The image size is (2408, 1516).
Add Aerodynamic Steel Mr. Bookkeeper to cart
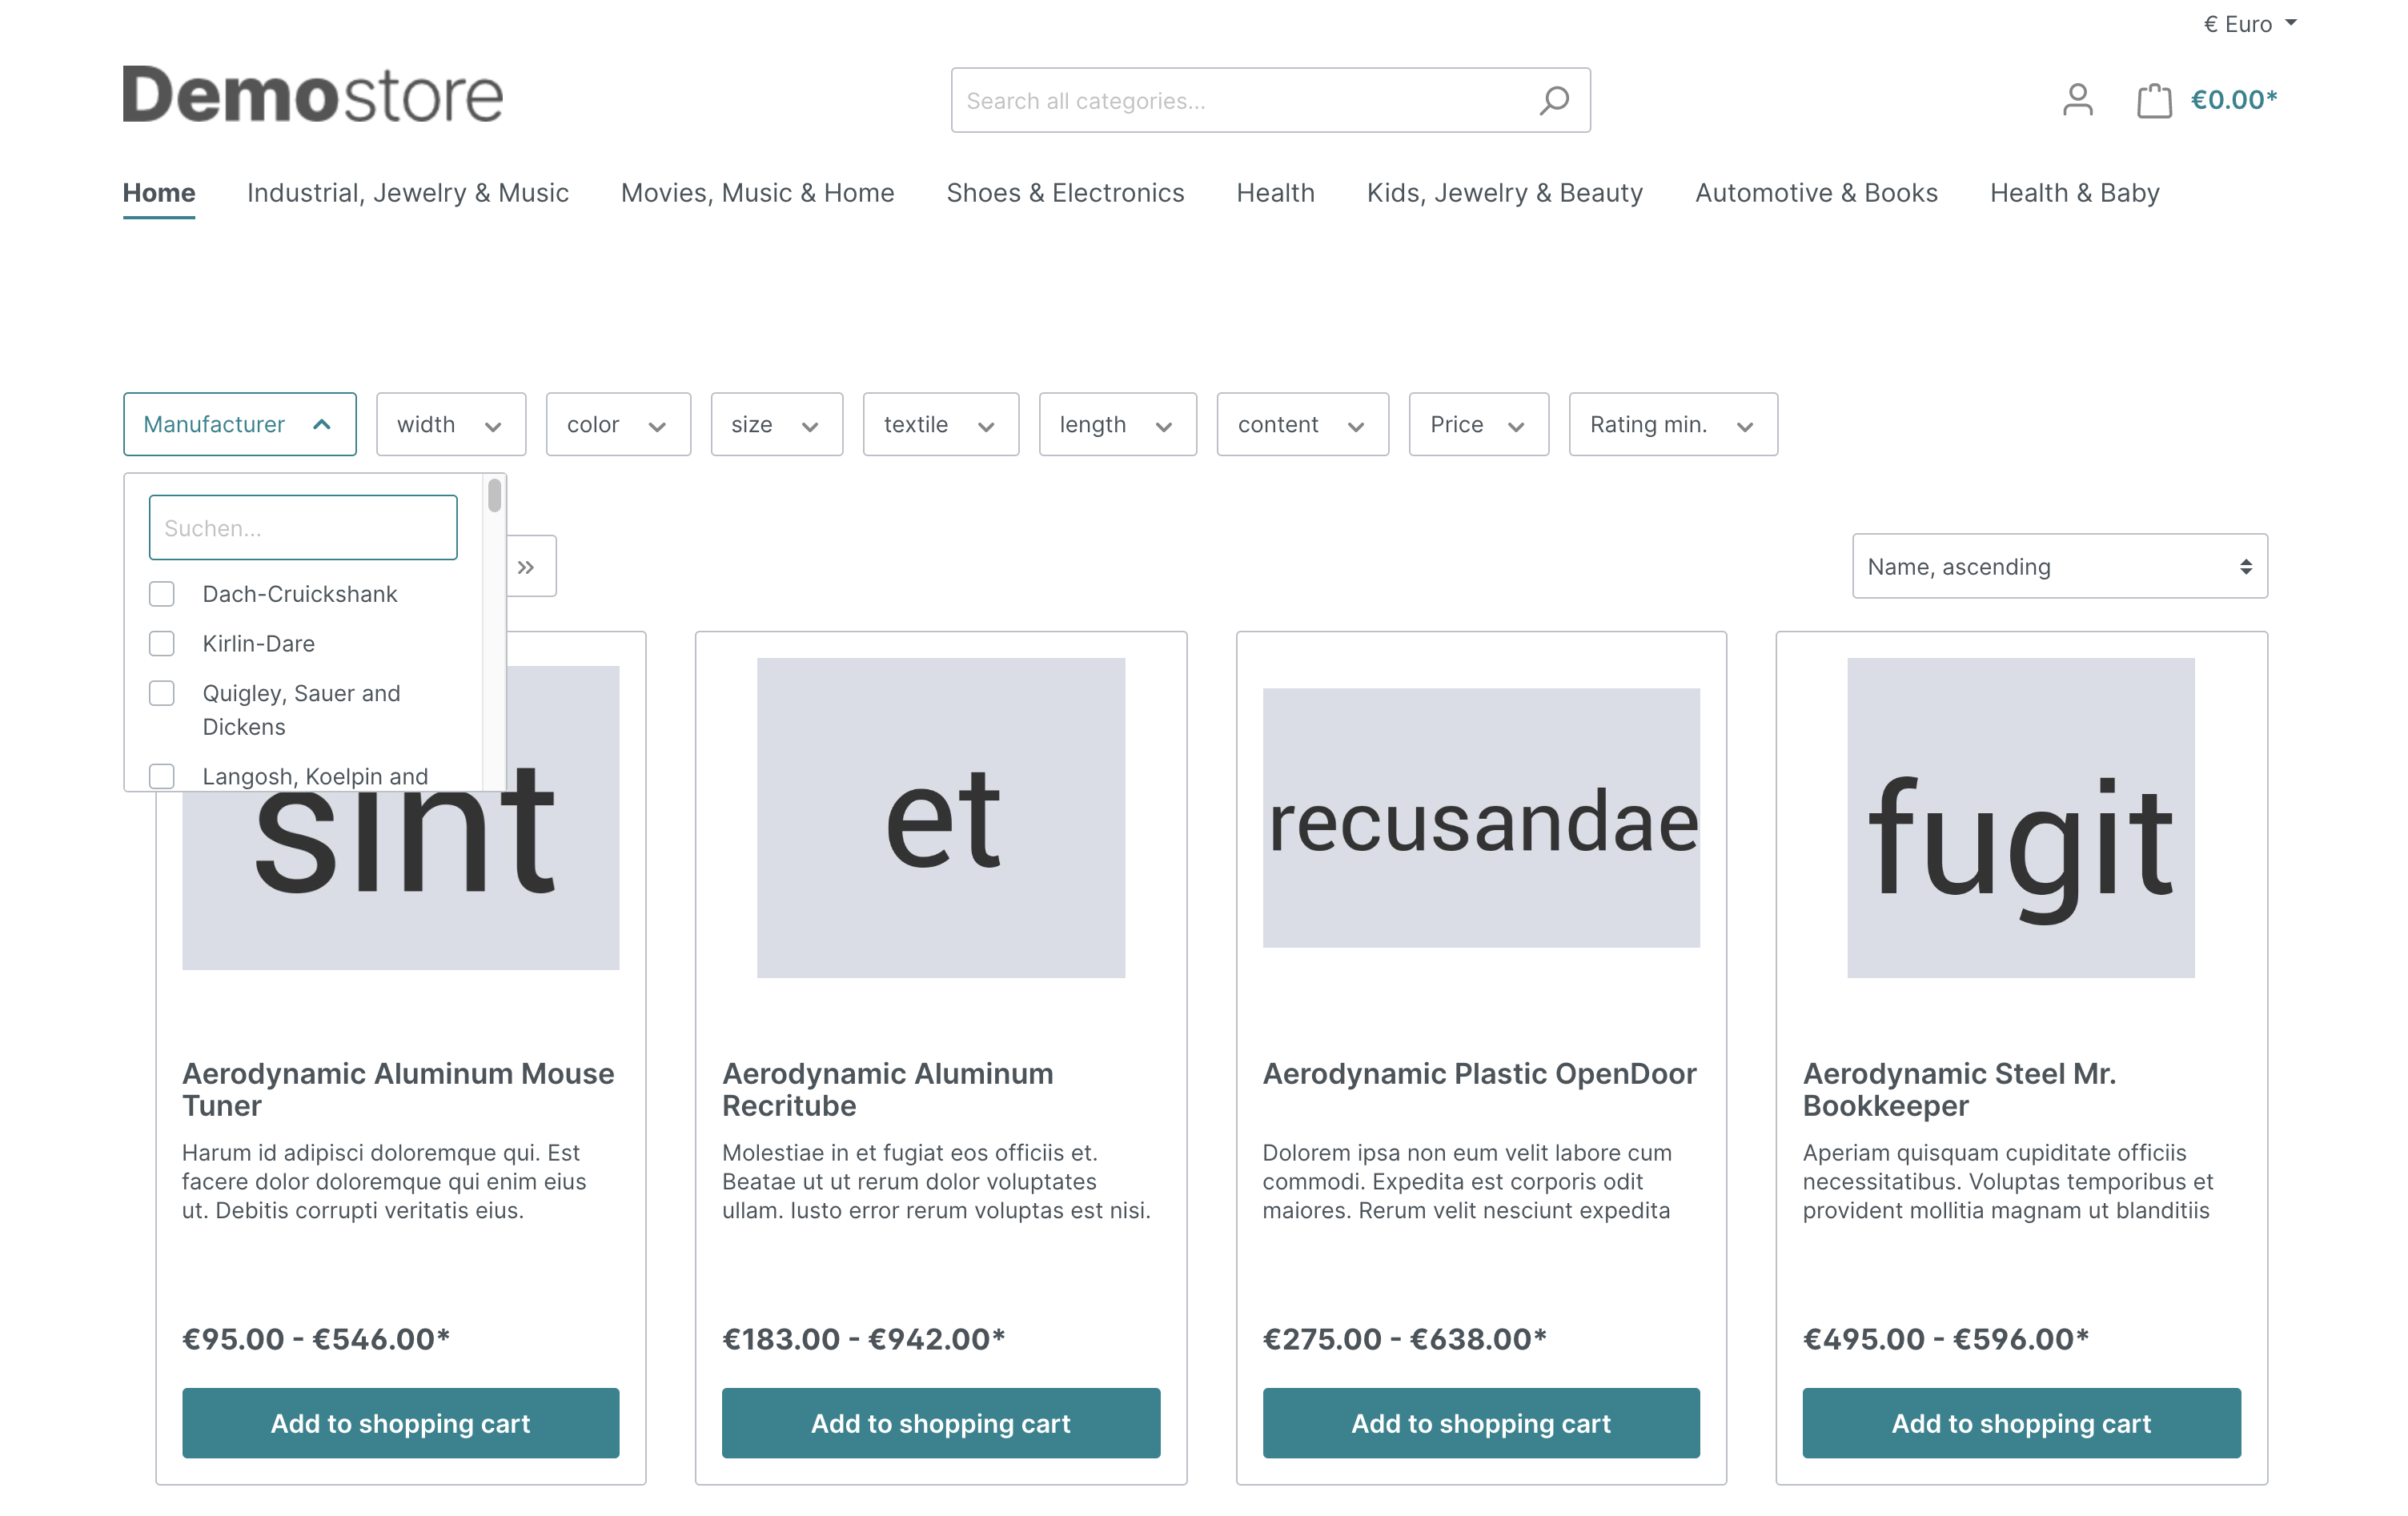click(x=2021, y=1422)
